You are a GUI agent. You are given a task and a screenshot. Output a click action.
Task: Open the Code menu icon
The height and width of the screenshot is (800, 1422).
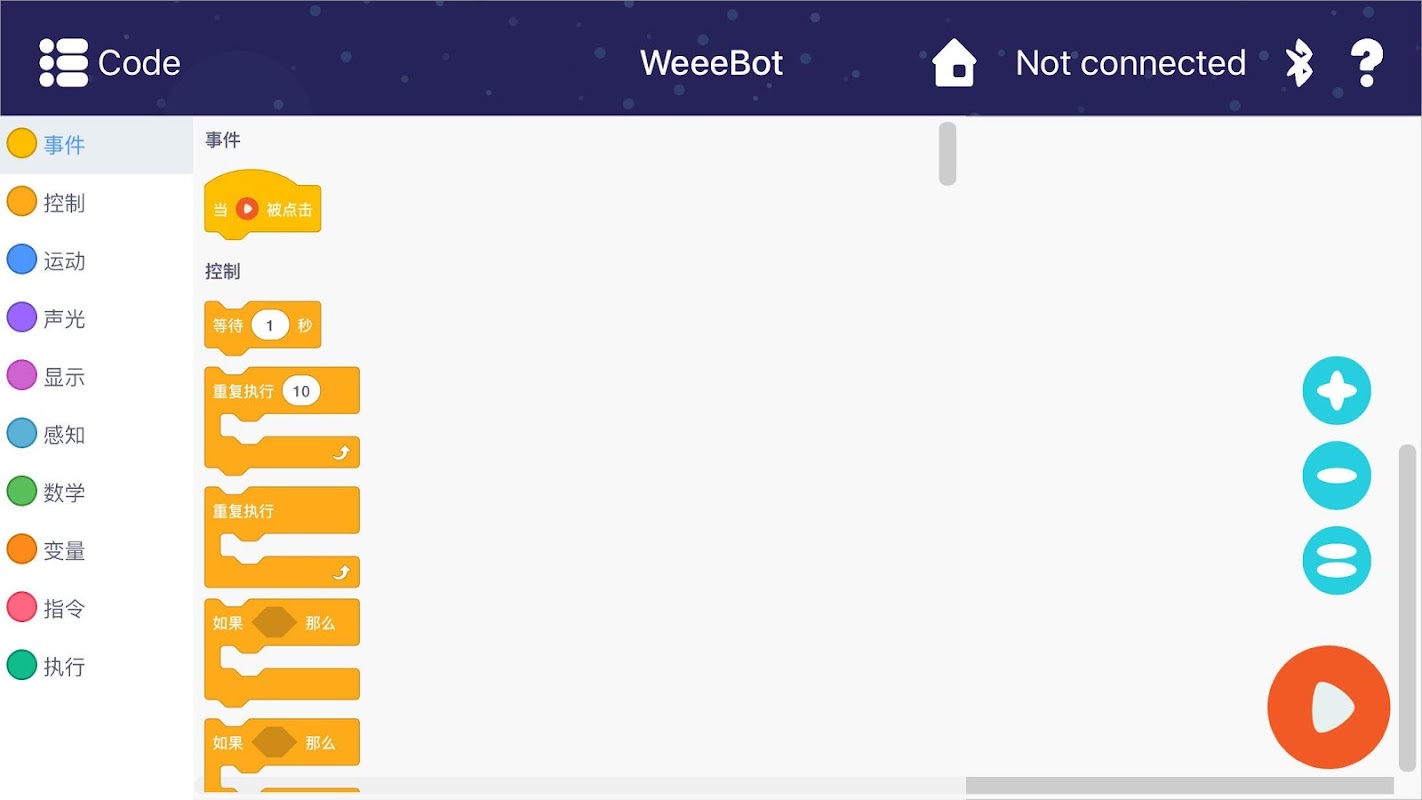(63, 63)
